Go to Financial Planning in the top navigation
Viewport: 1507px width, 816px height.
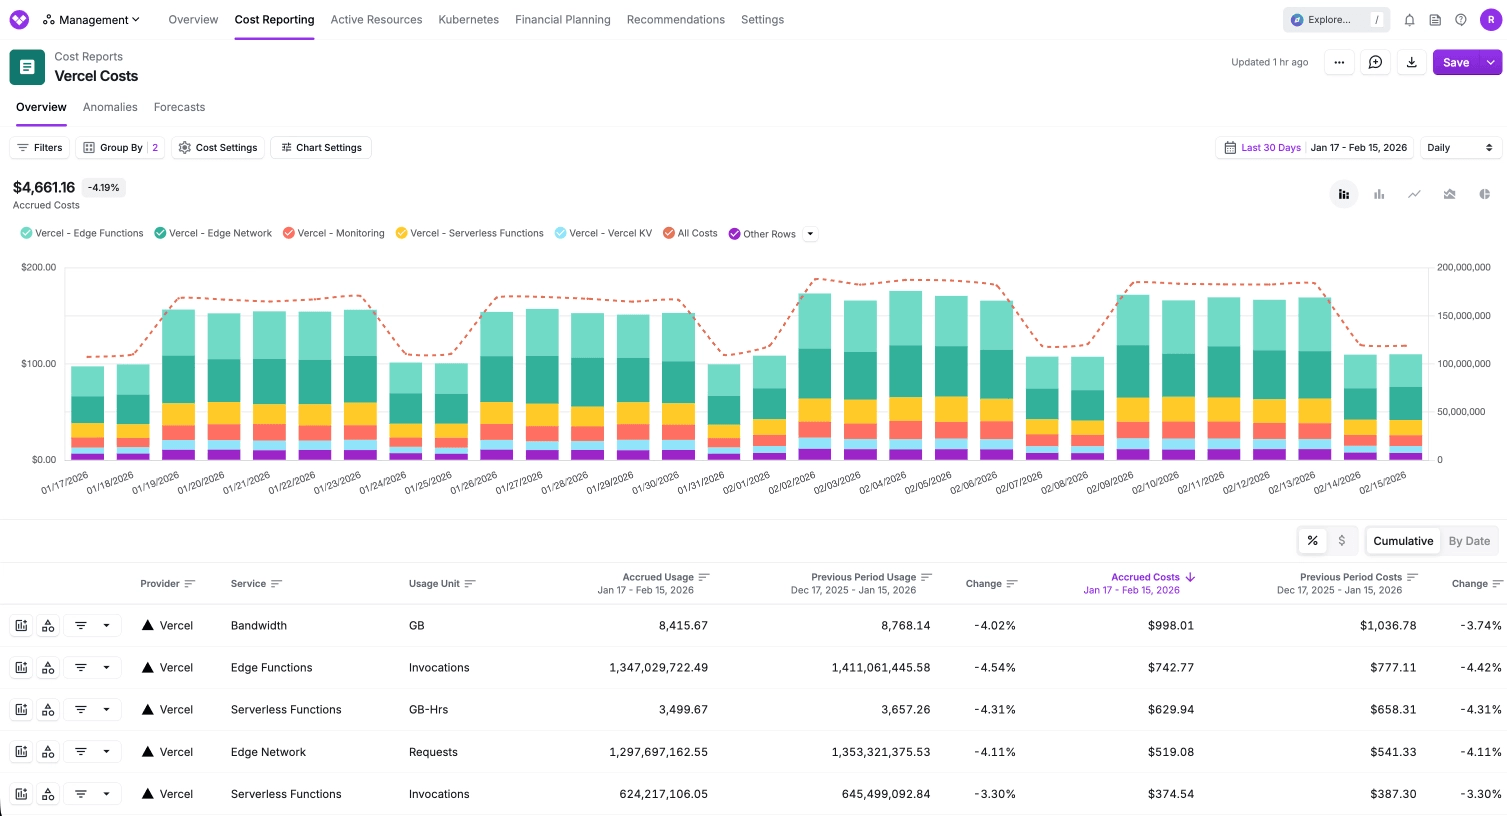tap(563, 20)
